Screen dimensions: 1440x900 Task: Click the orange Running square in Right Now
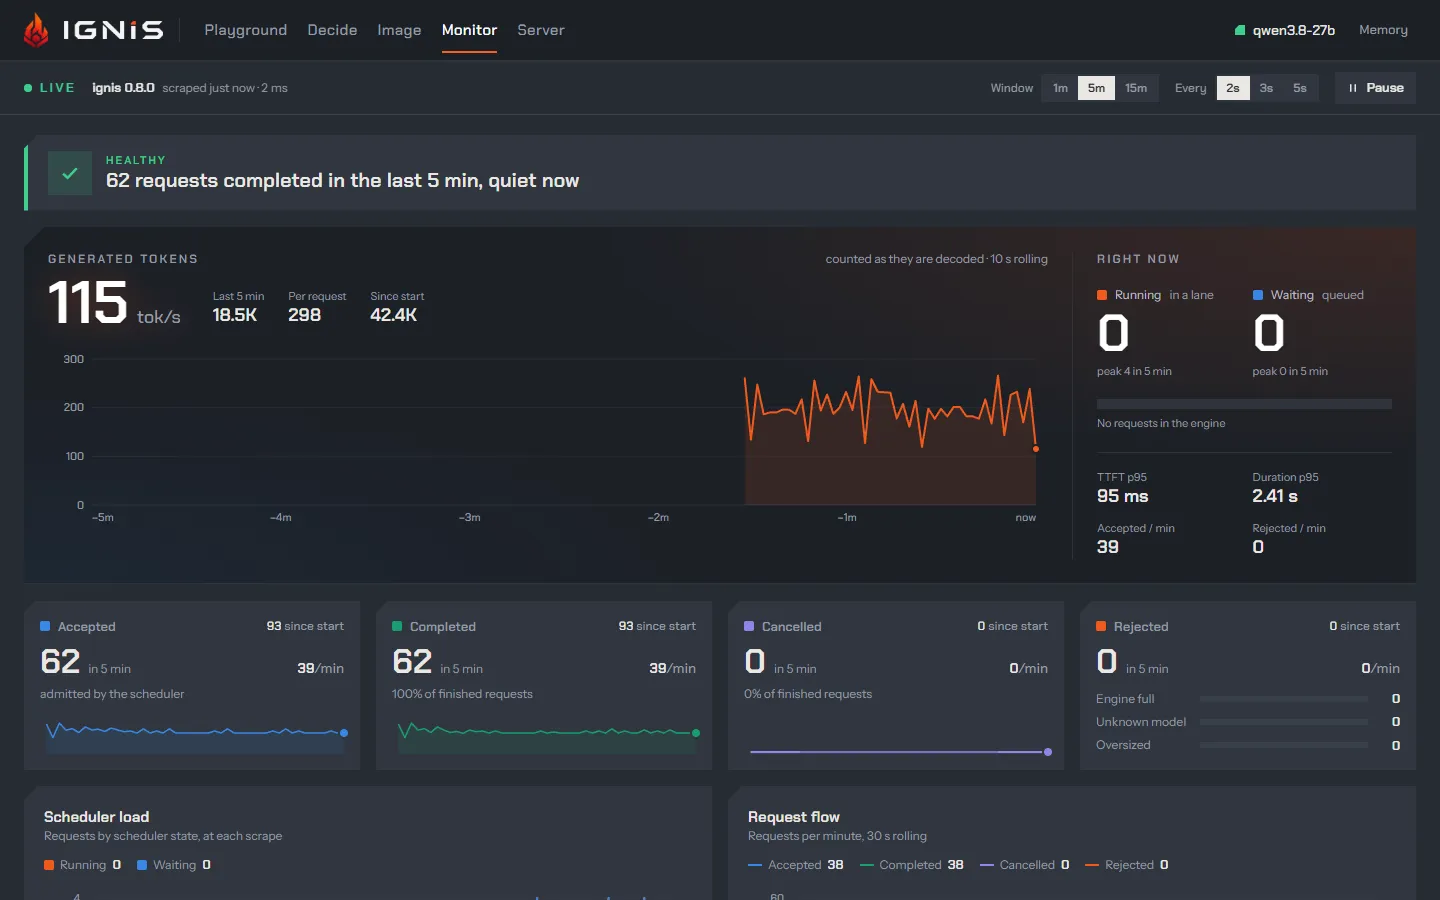(x=1102, y=295)
